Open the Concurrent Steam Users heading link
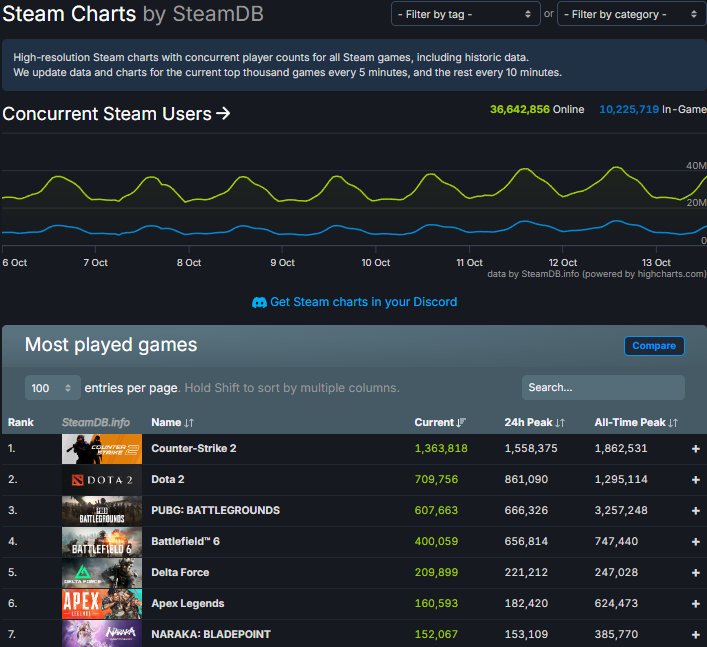Image resolution: width=707 pixels, height=647 pixels. [117, 114]
